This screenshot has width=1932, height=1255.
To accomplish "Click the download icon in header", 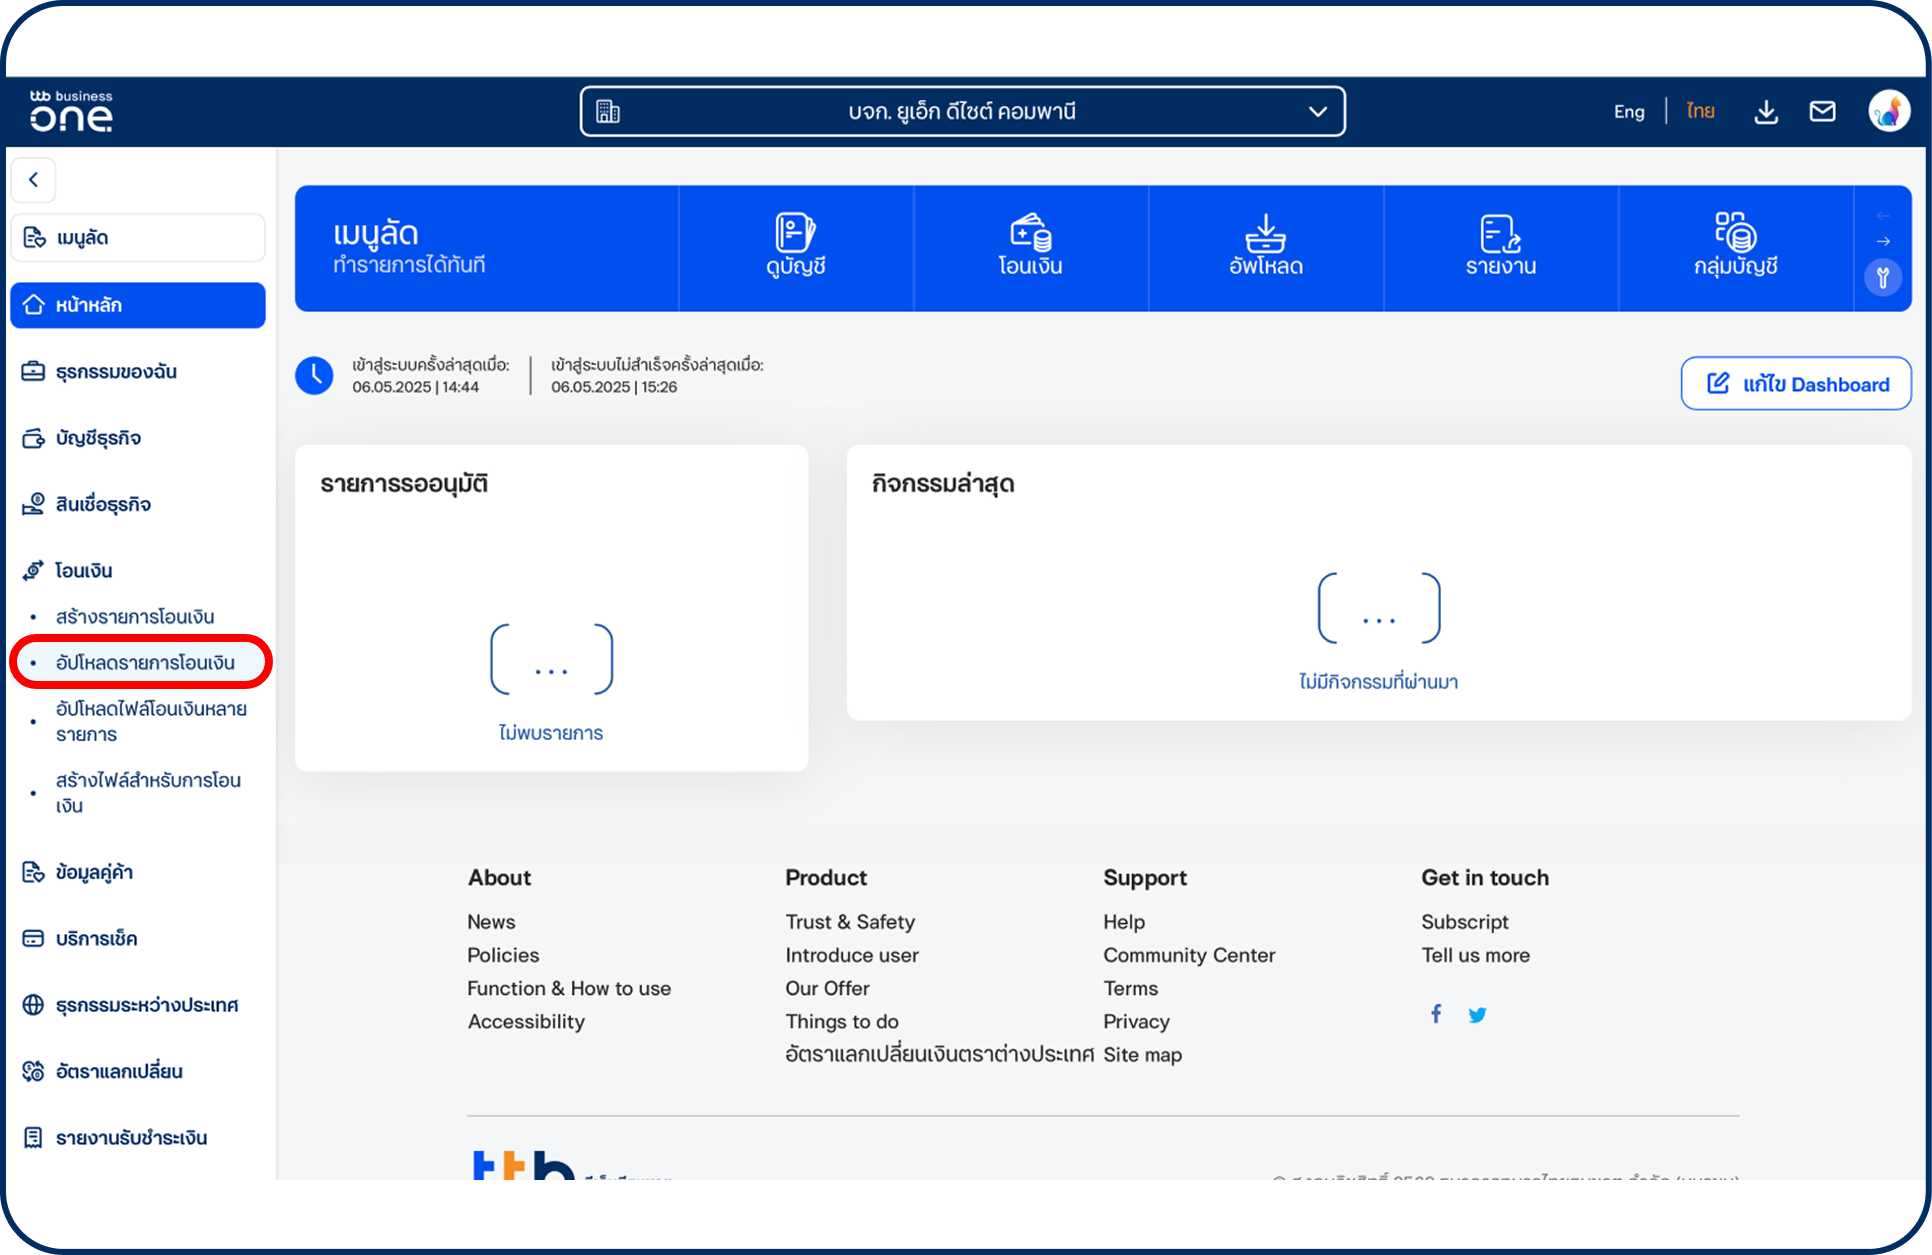I will click(1766, 112).
